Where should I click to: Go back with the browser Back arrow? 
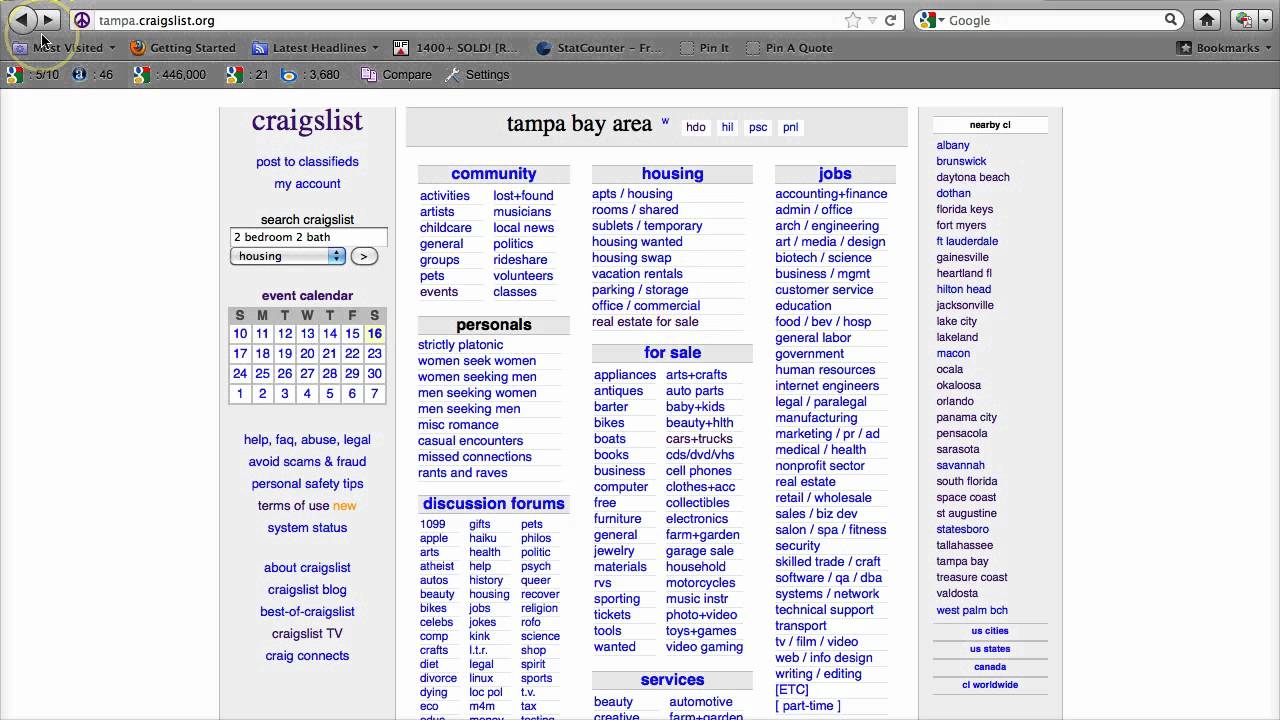pos(22,19)
